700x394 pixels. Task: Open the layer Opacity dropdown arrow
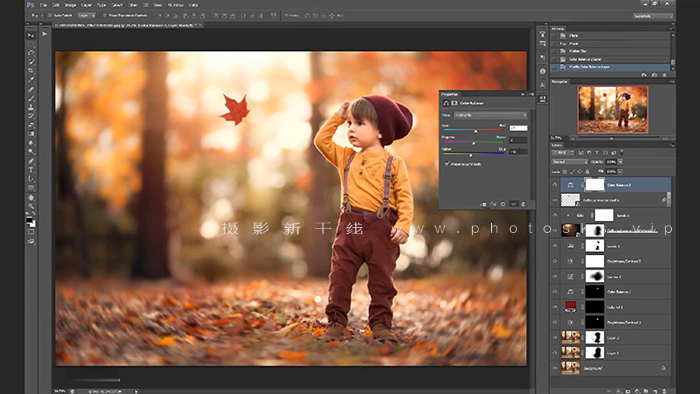(x=621, y=162)
